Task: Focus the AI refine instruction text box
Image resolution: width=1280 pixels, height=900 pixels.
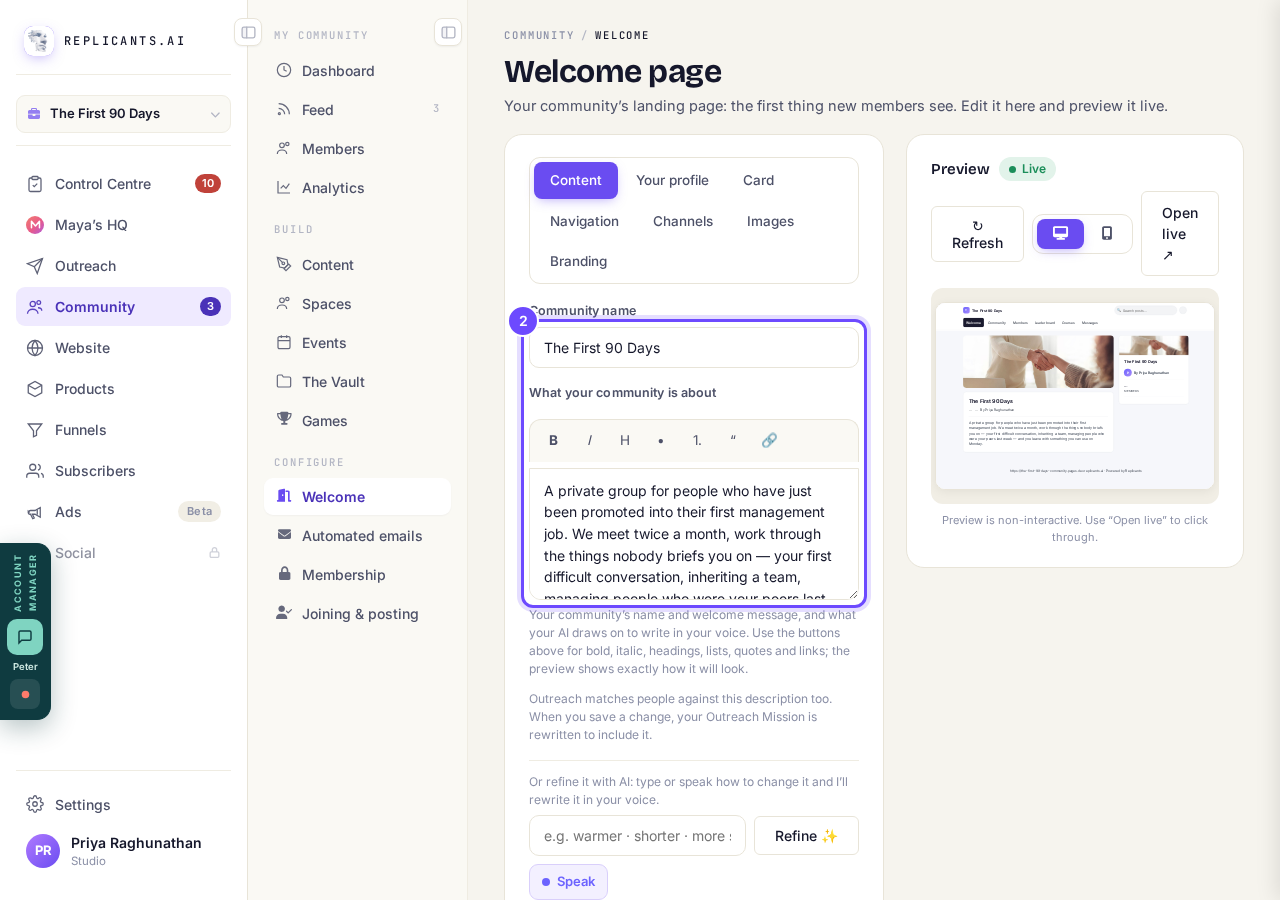Action: [637, 836]
